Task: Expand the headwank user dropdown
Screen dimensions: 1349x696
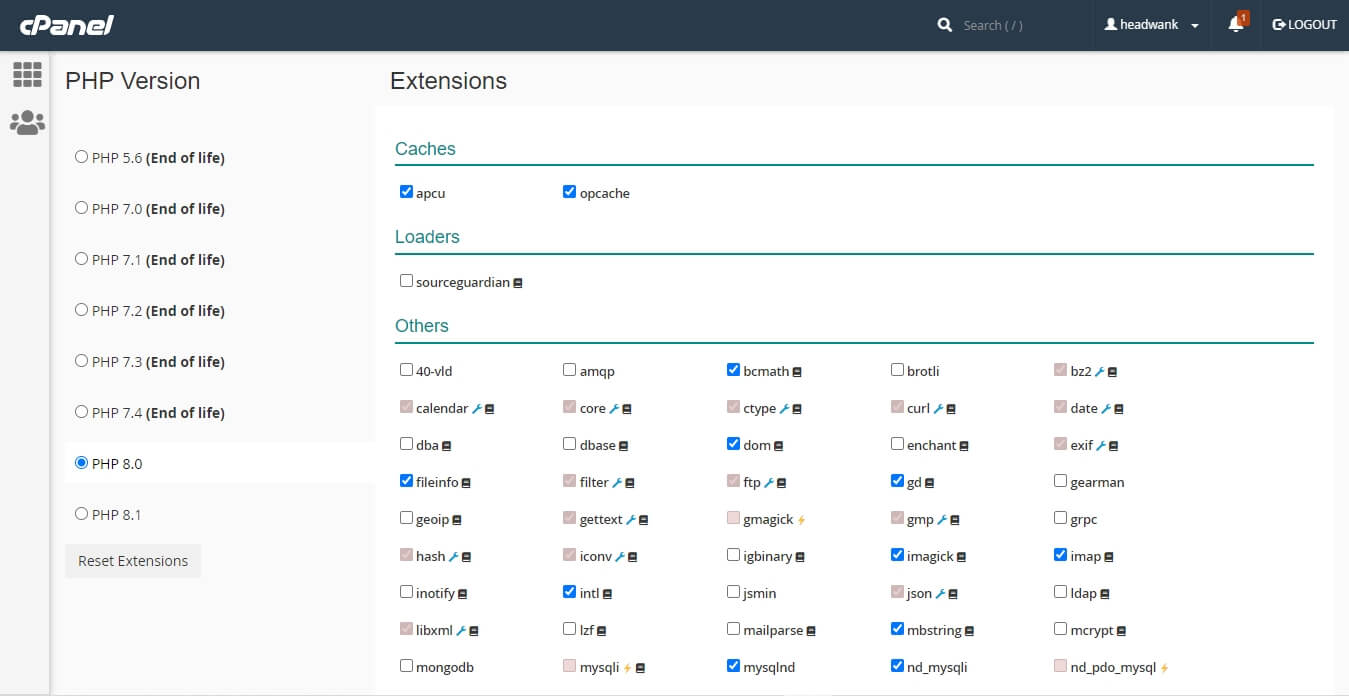Action: click(1152, 25)
